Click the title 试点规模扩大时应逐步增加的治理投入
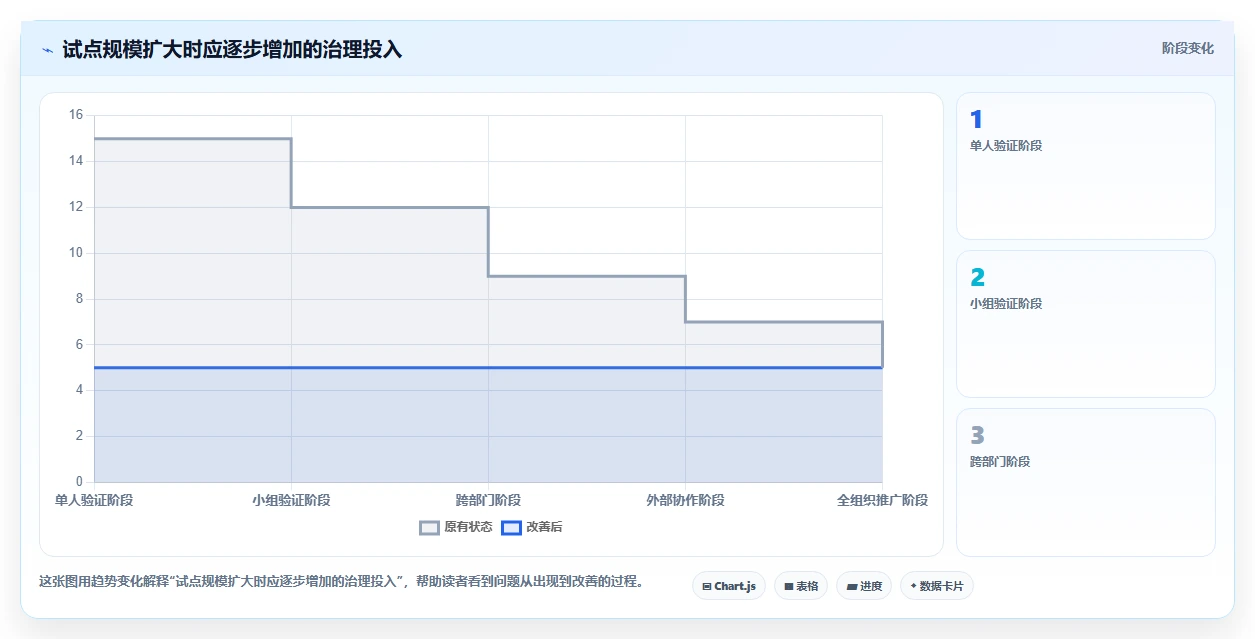The height and width of the screenshot is (639, 1255). 232,50
